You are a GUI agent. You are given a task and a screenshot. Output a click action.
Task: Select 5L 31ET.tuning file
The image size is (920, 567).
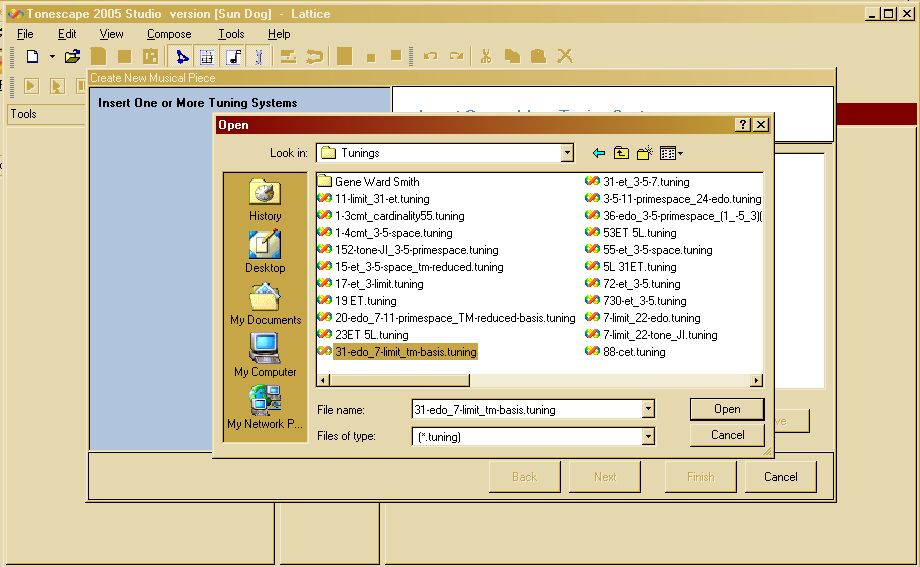[x=631, y=267]
